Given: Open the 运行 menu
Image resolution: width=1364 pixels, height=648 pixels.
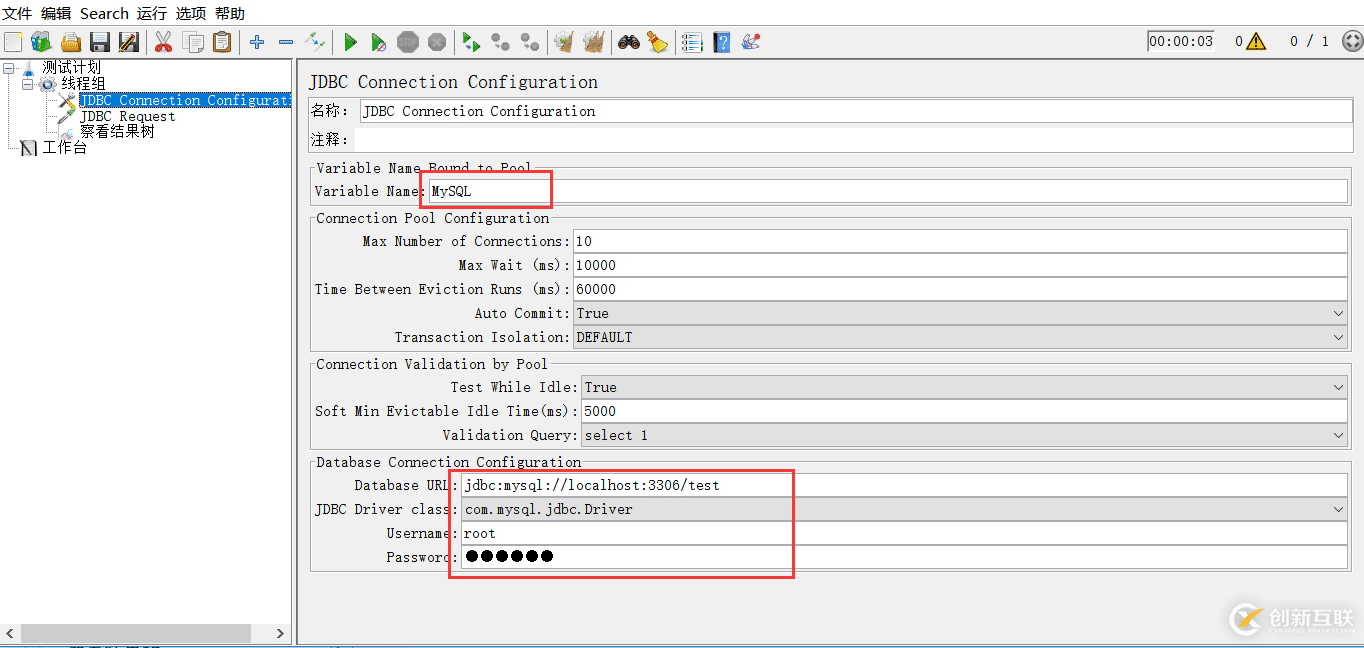Looking at the screenshot, I should click(152, 13).
